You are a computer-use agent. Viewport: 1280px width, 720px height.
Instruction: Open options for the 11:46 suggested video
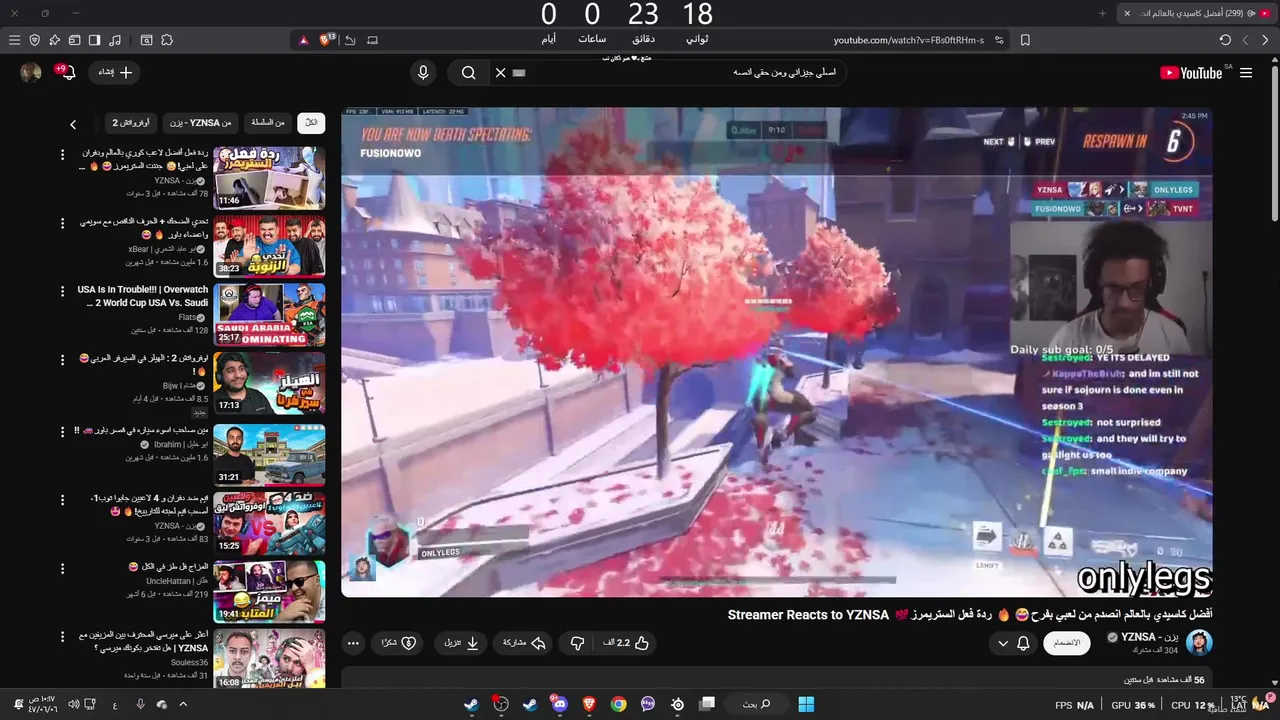[62, 155]
